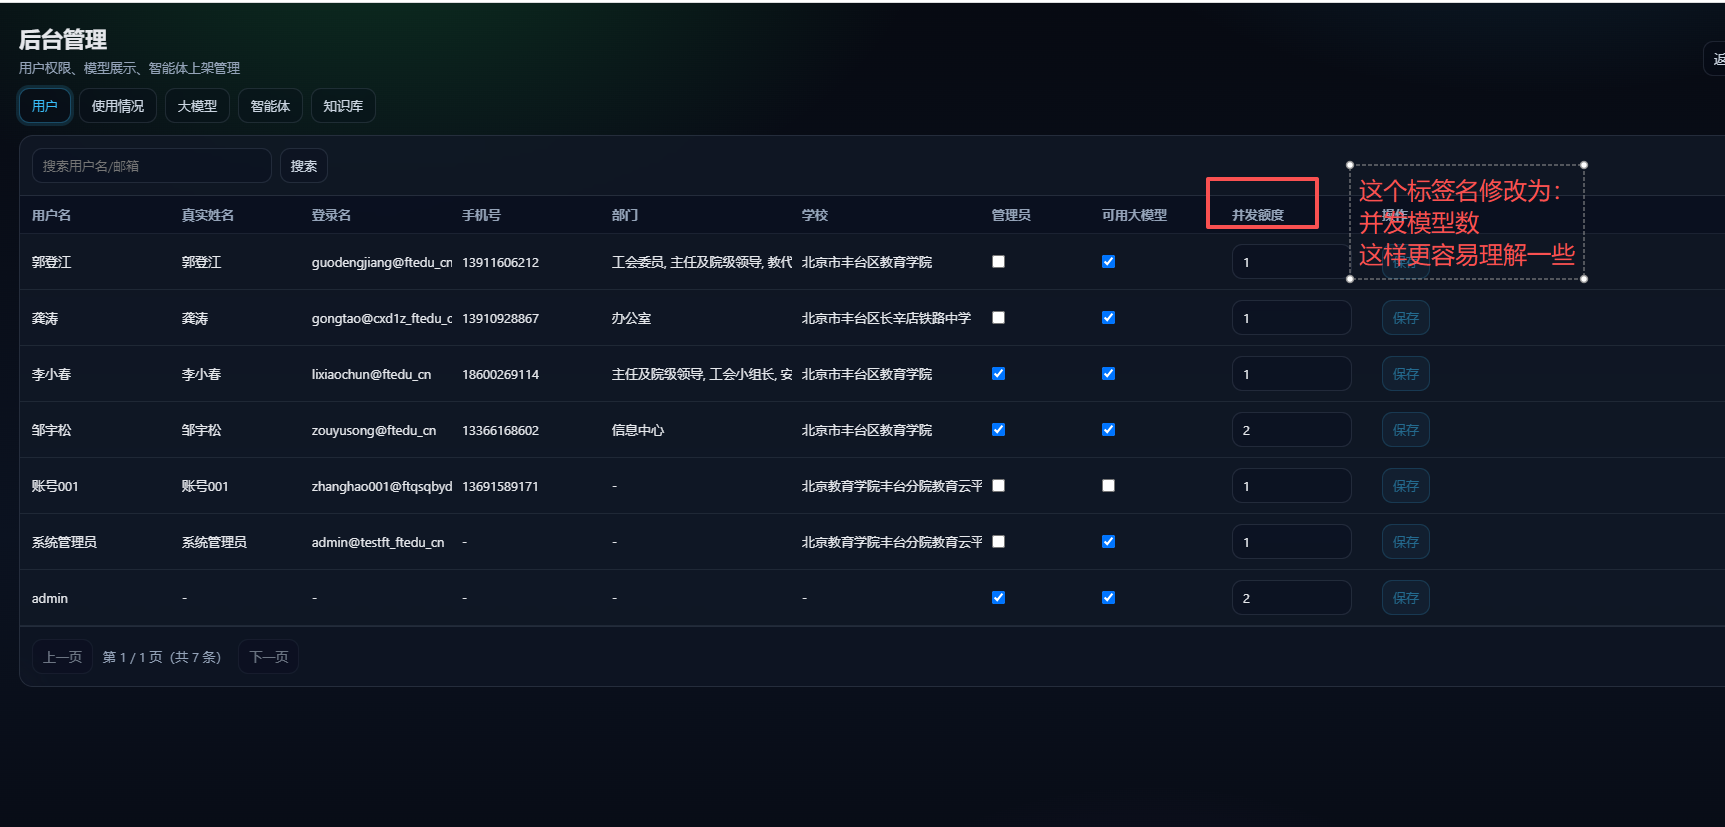Switch to the 使用情况 tab
The image size is (1725, 827).
[x=118, y=106]
